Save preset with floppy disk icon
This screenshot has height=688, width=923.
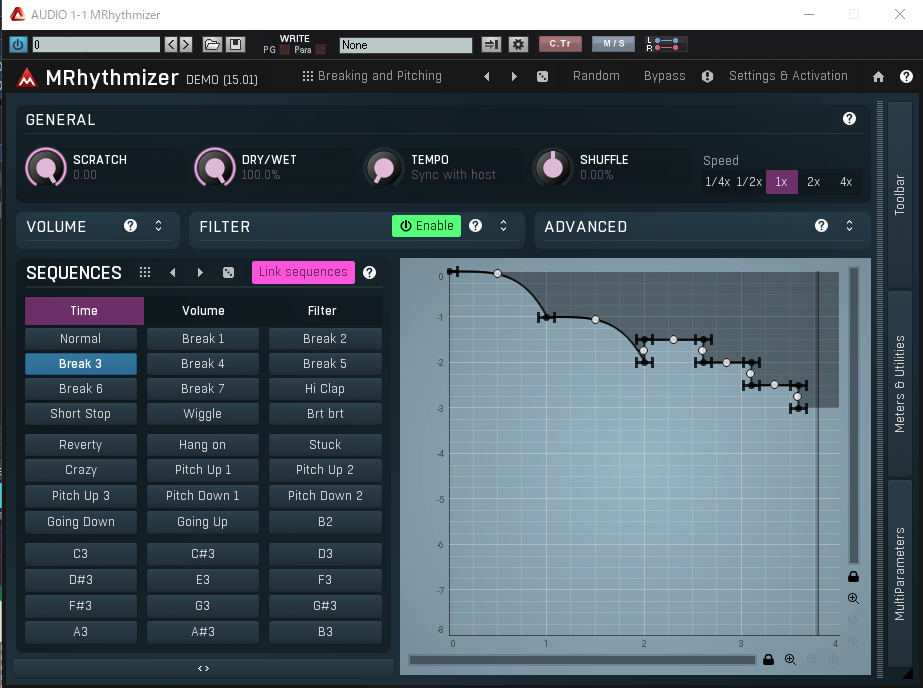235,44
